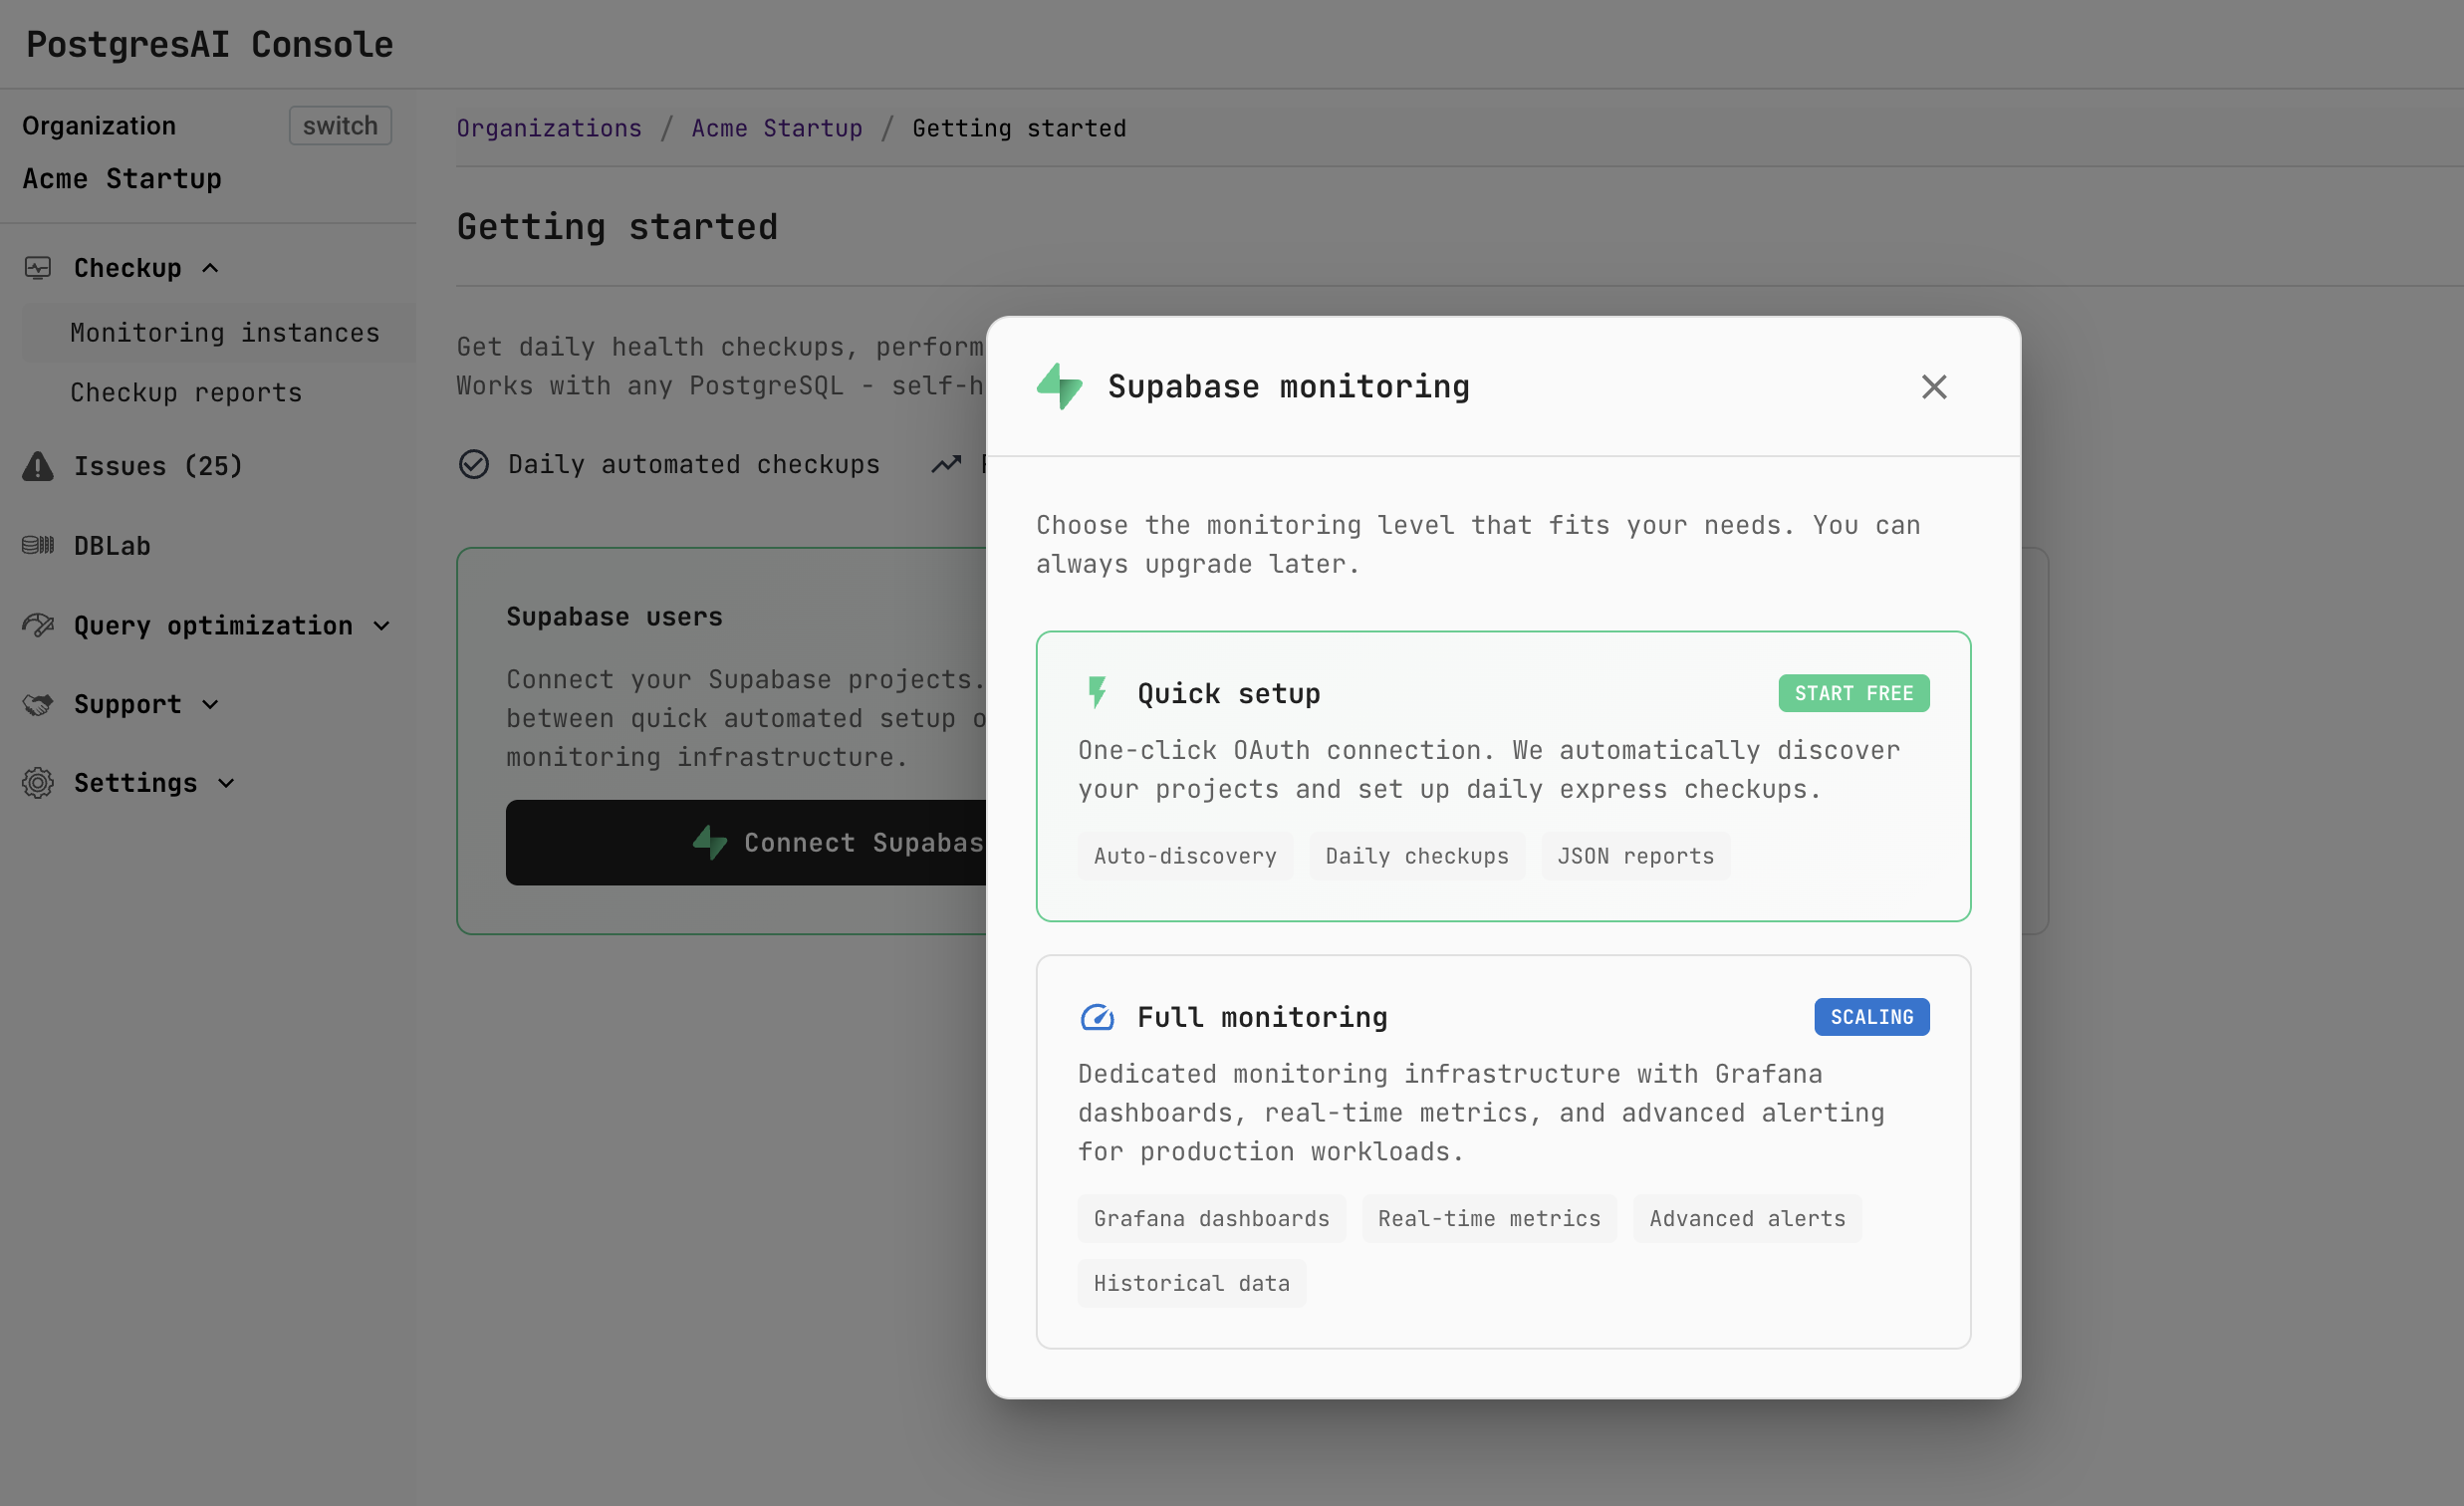Image resolution: width=2464 pixels, height=1506 pixels.
Task: Click the checkmark beside Daily automated checkups
Action: [x=474, y=463]
